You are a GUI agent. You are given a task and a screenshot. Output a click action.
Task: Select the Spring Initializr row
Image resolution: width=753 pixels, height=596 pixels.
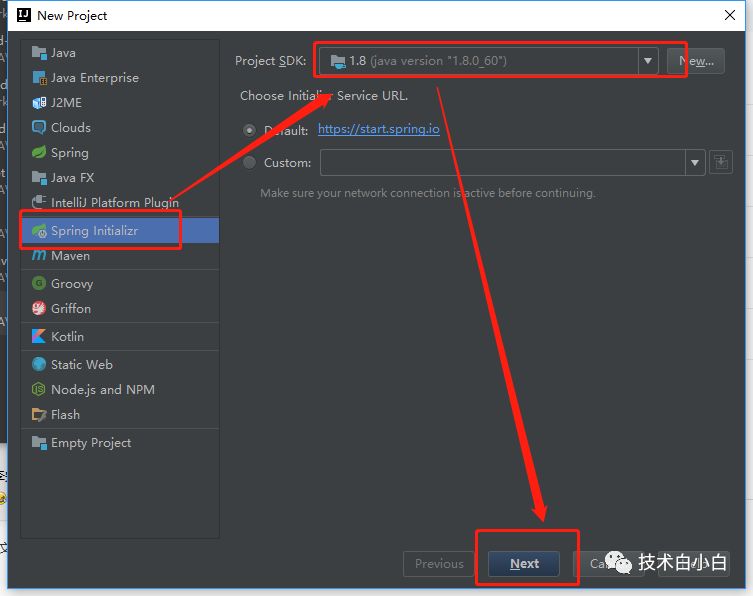tap(120, 231)
